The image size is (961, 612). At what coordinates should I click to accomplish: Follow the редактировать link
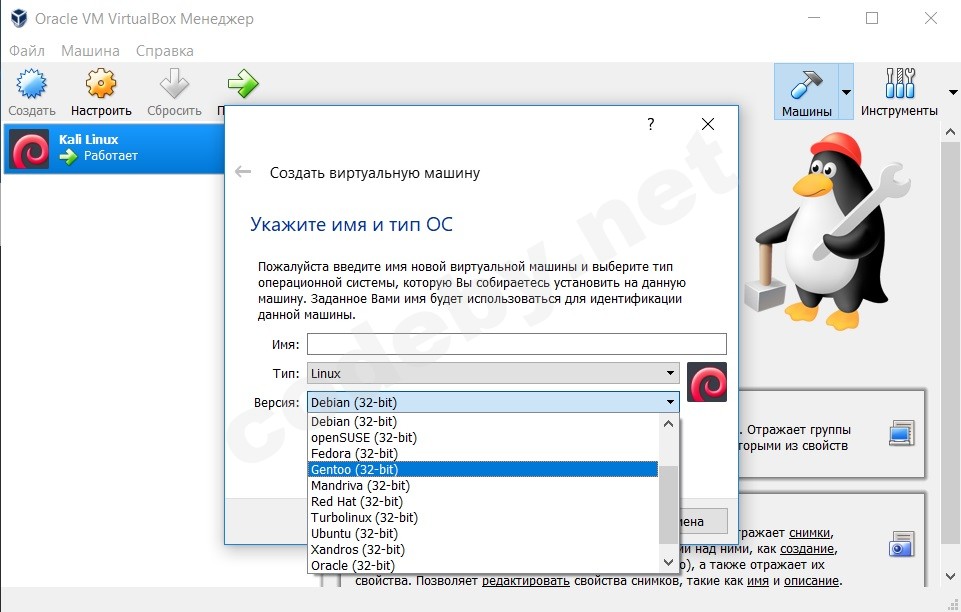pyautogui.click(x=526, y=580)
